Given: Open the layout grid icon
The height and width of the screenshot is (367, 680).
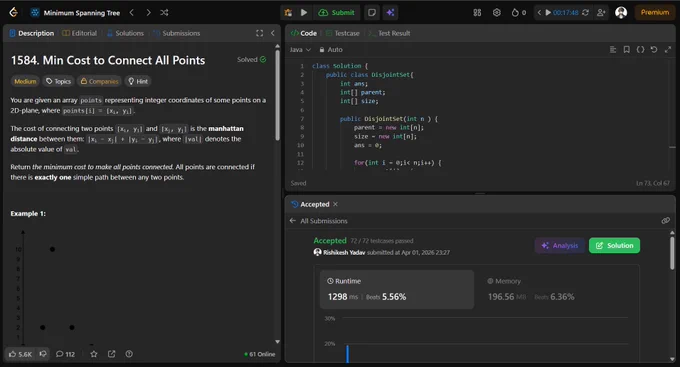Looking at the screenshot, I should coord(477,13).
